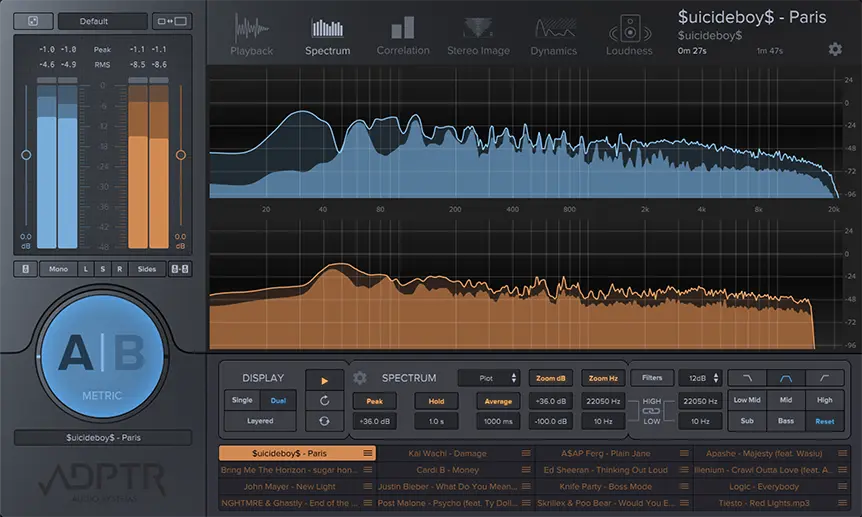Screen dimensions: 862x517
Task: Click the Zoom Hz button
Action: 603,378
